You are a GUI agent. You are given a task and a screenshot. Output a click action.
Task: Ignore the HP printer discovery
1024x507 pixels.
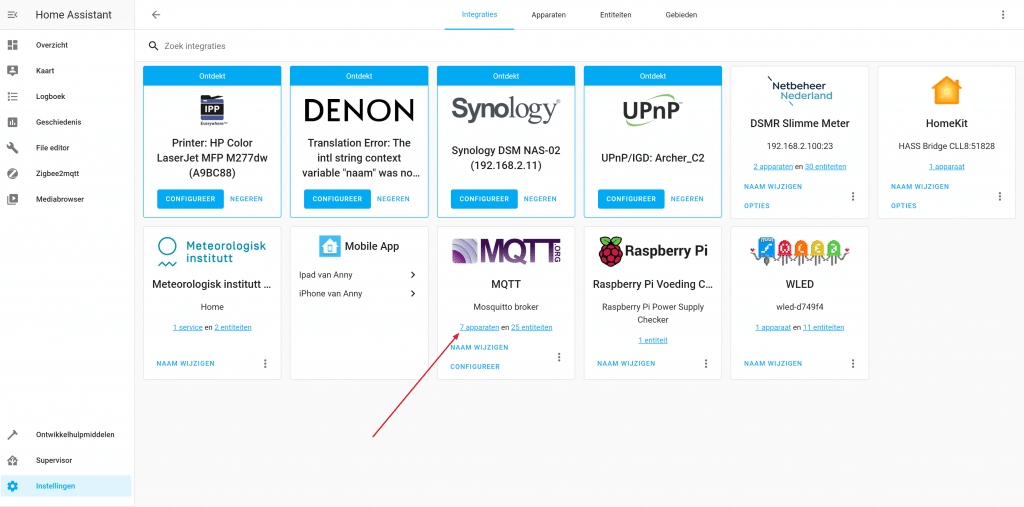point(246,199)
